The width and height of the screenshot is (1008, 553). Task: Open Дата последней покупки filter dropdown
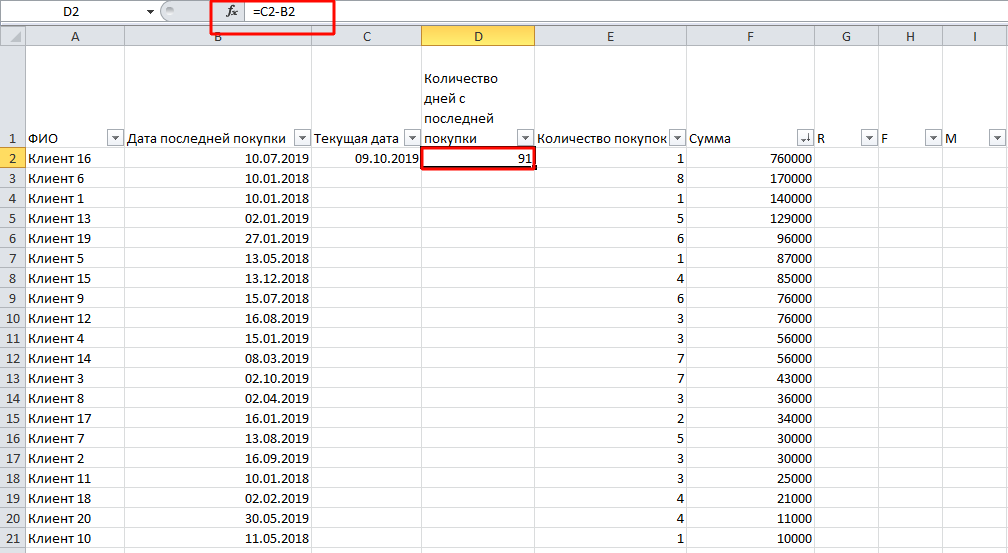(301, 138)
